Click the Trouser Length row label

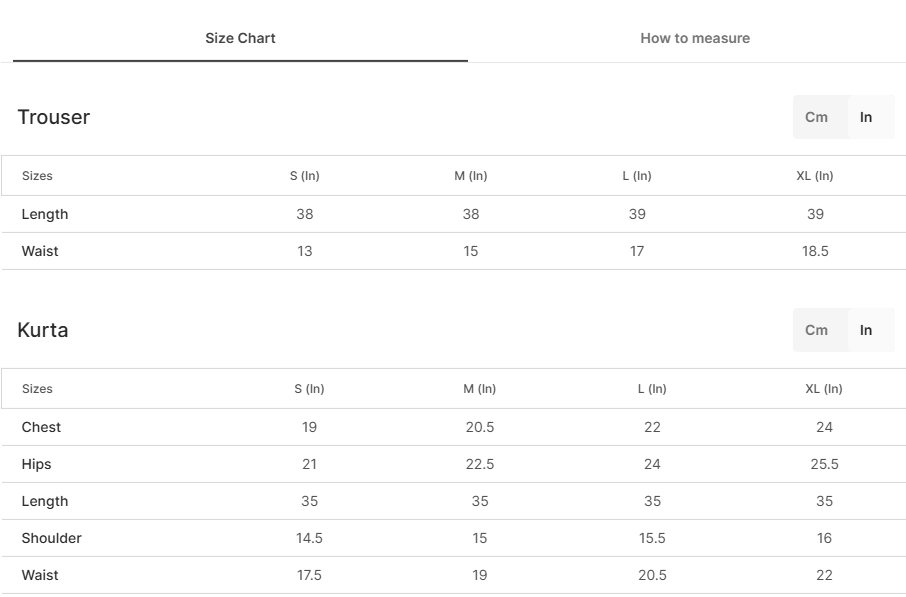click(x=44, y=214)
